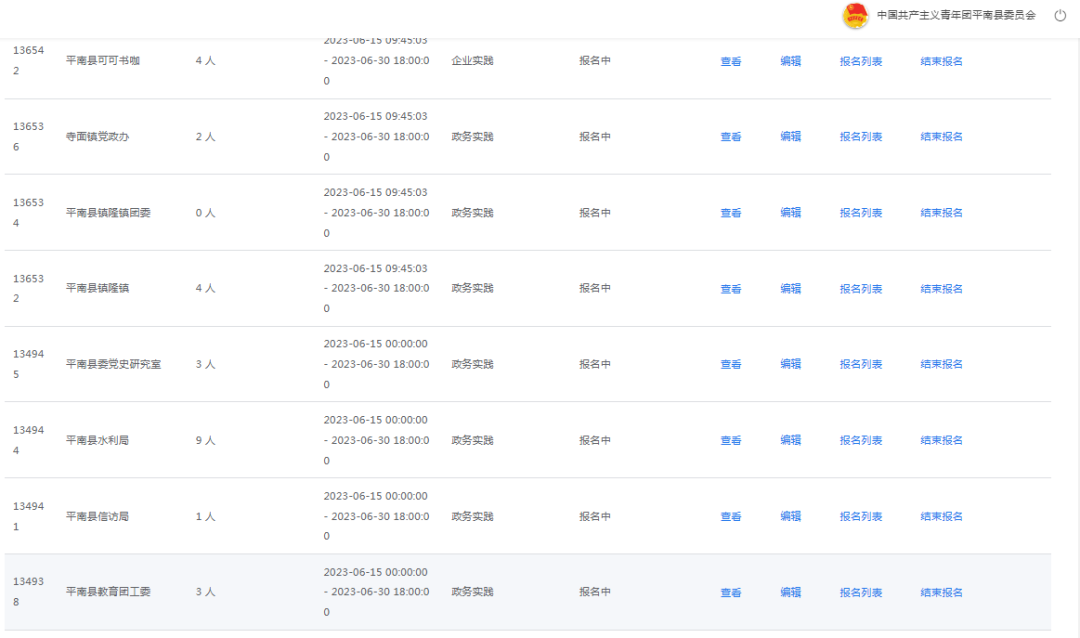Edit the 平南县教育团工委 entry
This screenshot has height=638, width=1080.
coord(790,593)
